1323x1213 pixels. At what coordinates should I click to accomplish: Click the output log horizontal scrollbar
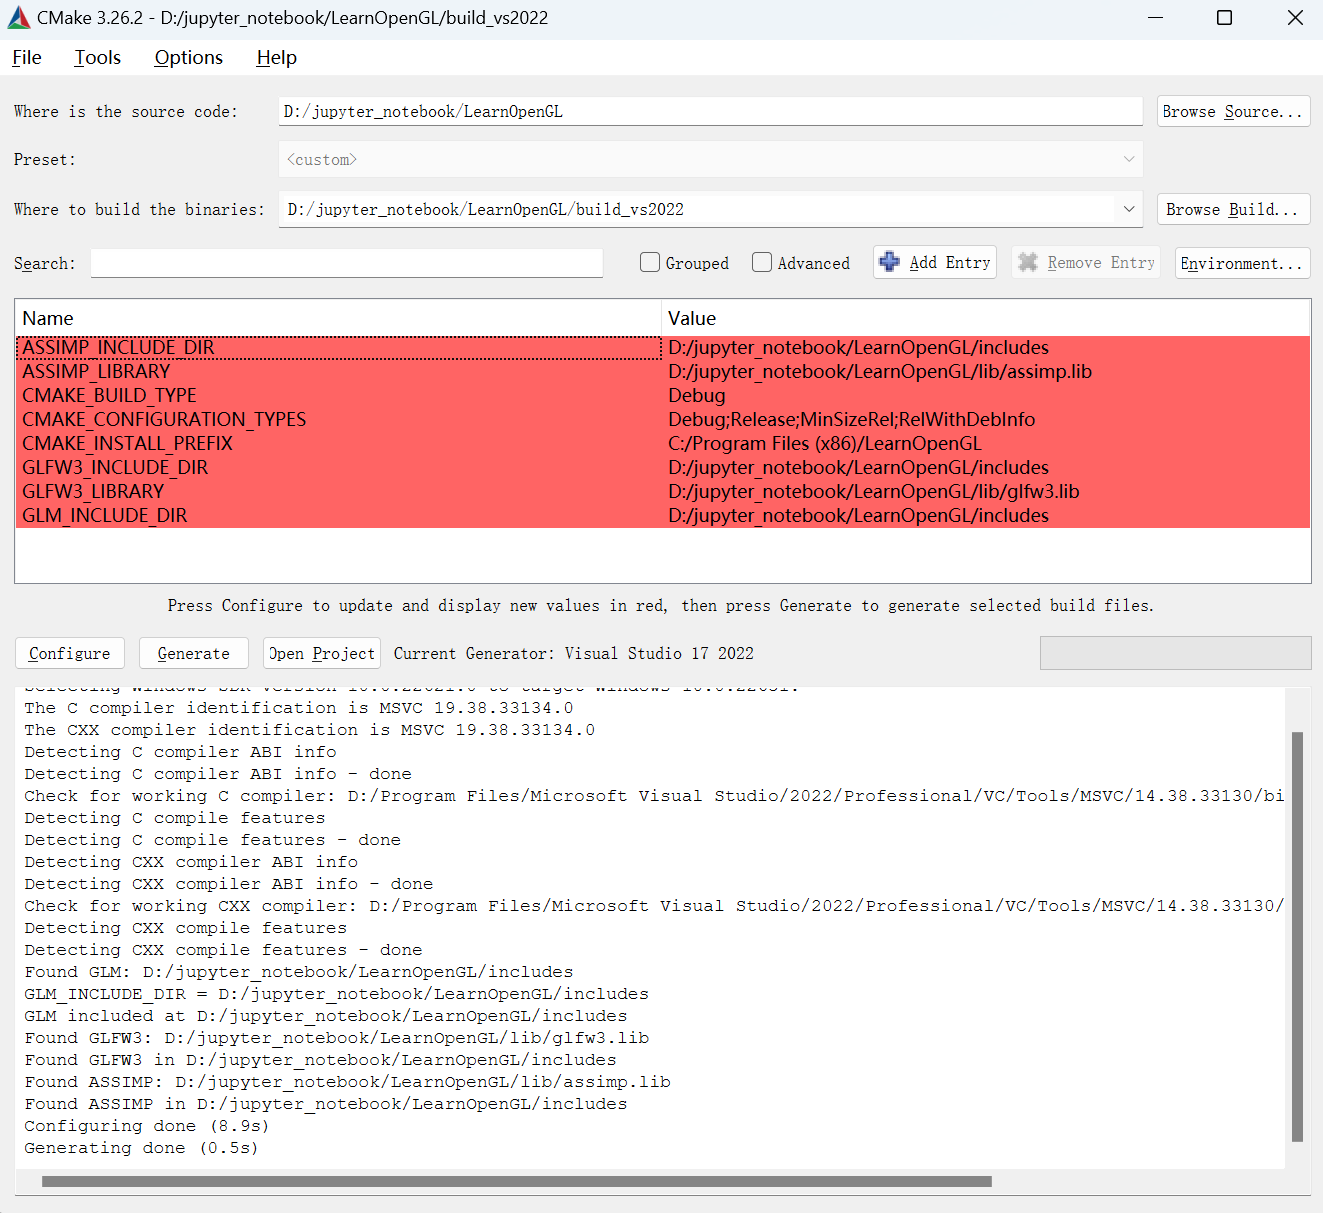517,1181
